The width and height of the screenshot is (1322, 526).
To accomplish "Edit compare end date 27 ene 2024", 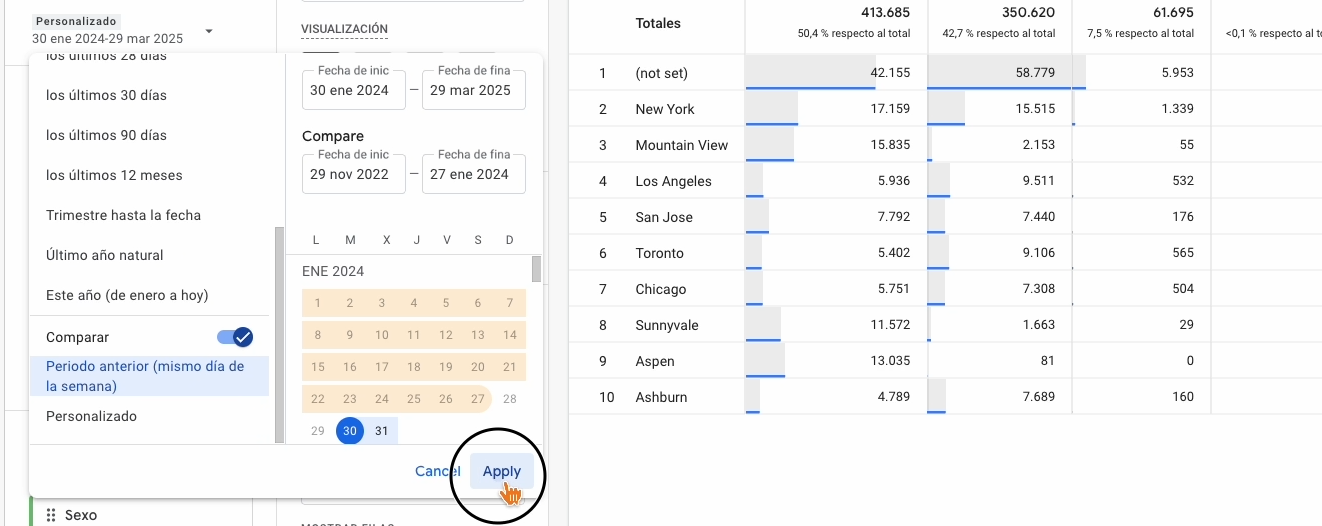I will [x=473, y=174].
